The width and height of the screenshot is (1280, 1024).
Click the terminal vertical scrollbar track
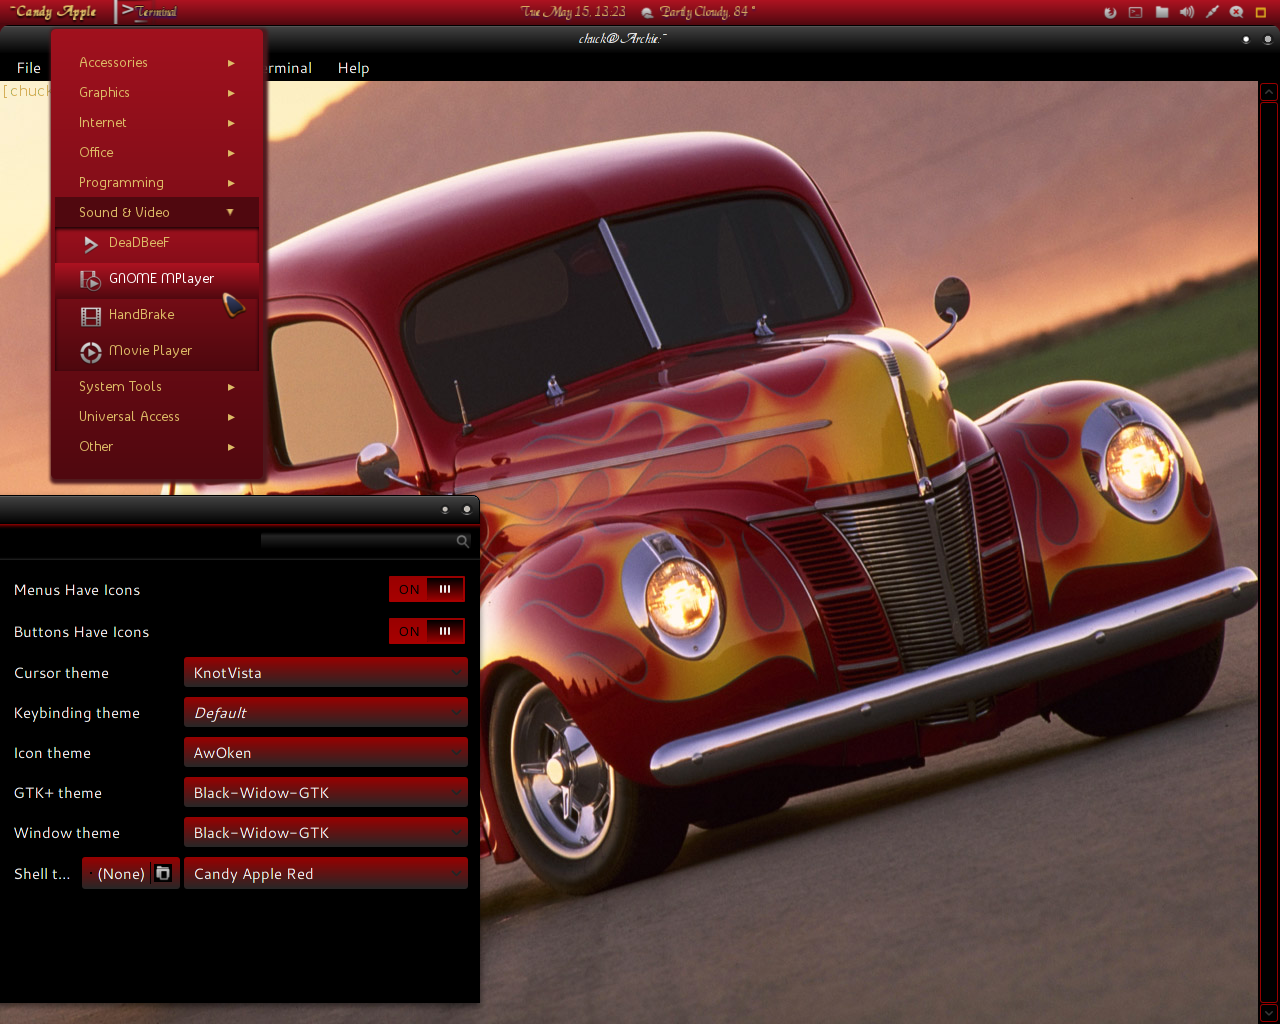[1268, 553]
